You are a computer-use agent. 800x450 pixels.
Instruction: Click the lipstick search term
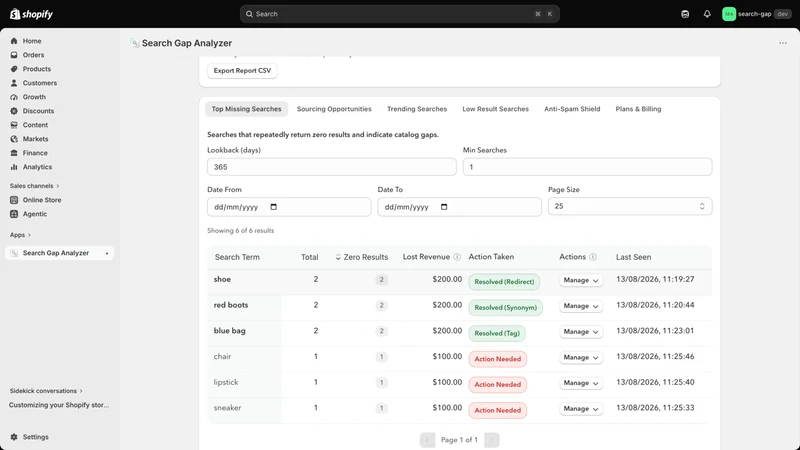[x=226, y=382]
